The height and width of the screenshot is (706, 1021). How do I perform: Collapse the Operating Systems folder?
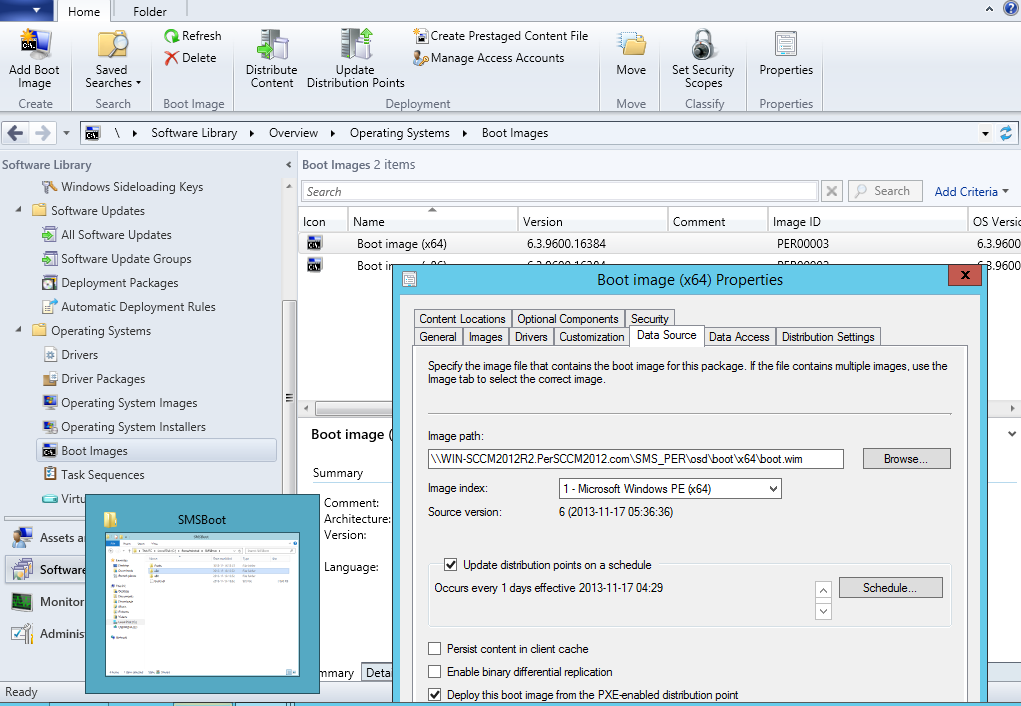[x=18, y=330]
